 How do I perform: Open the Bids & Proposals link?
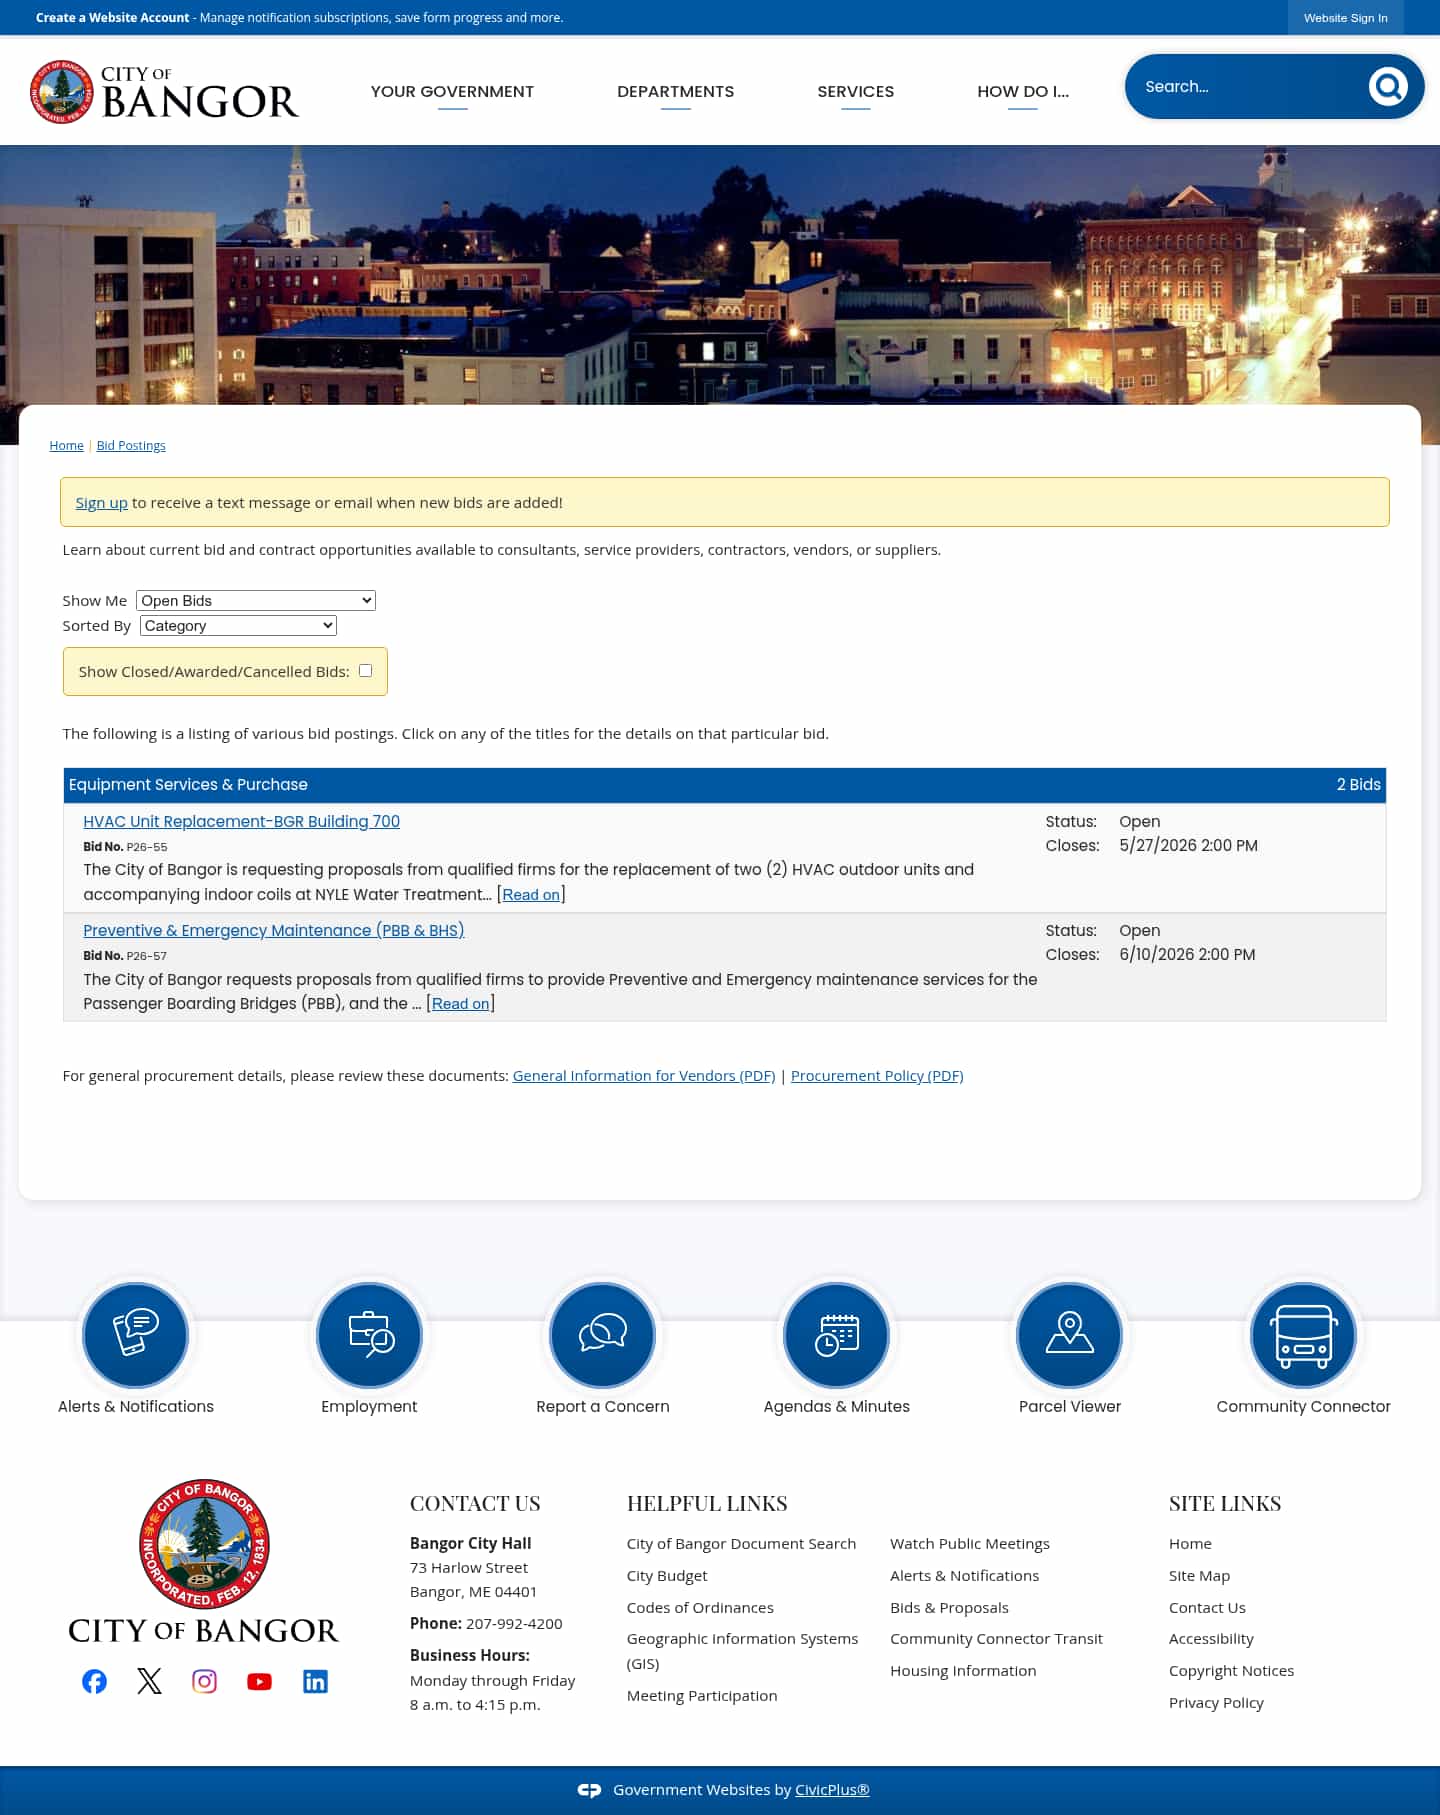949,1607
